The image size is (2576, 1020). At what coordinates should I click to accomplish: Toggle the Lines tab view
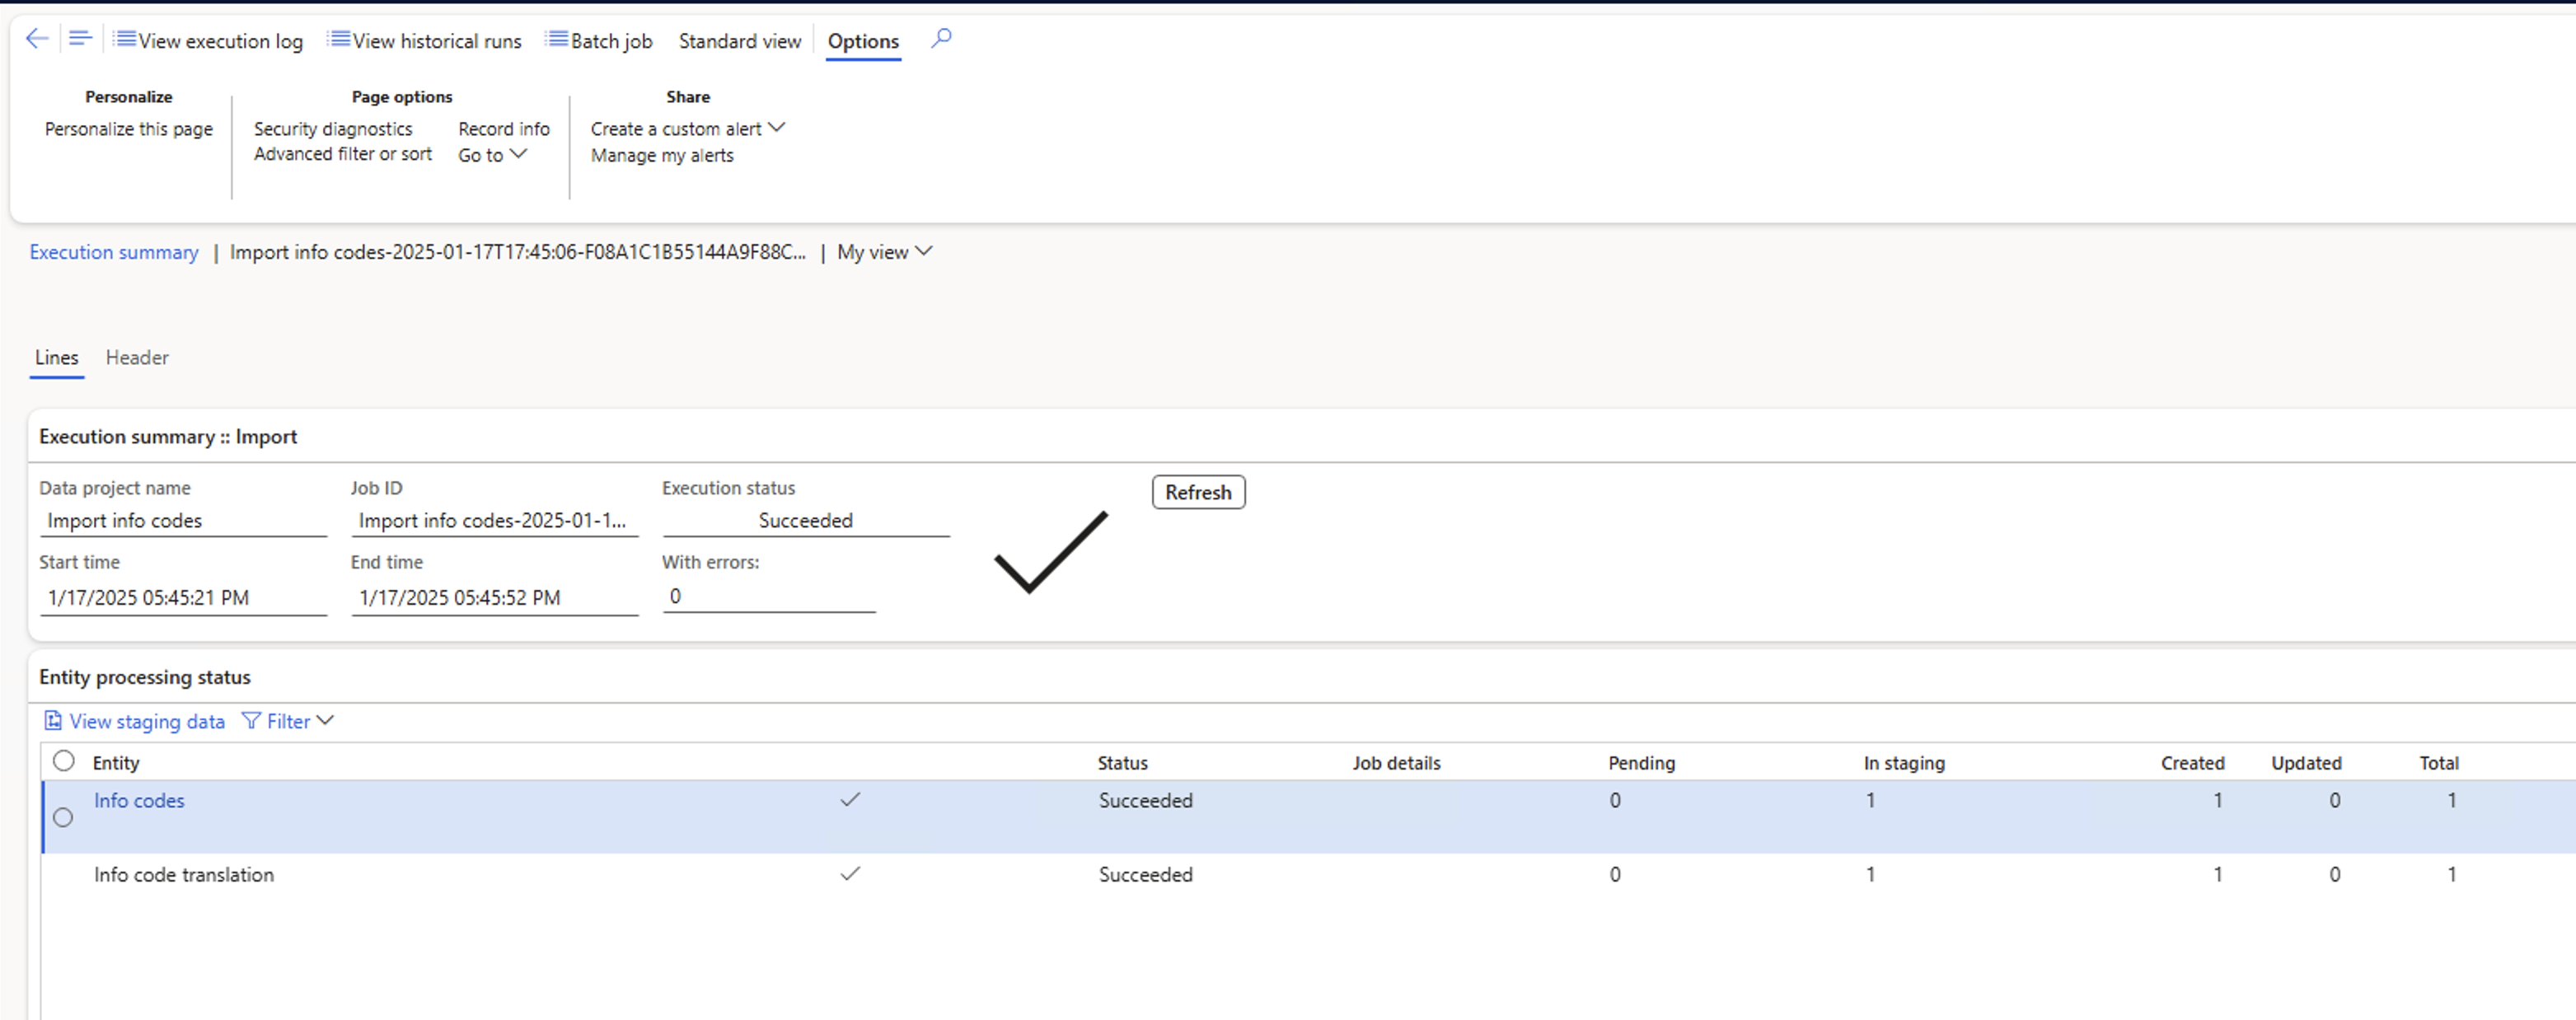point(56,357)
